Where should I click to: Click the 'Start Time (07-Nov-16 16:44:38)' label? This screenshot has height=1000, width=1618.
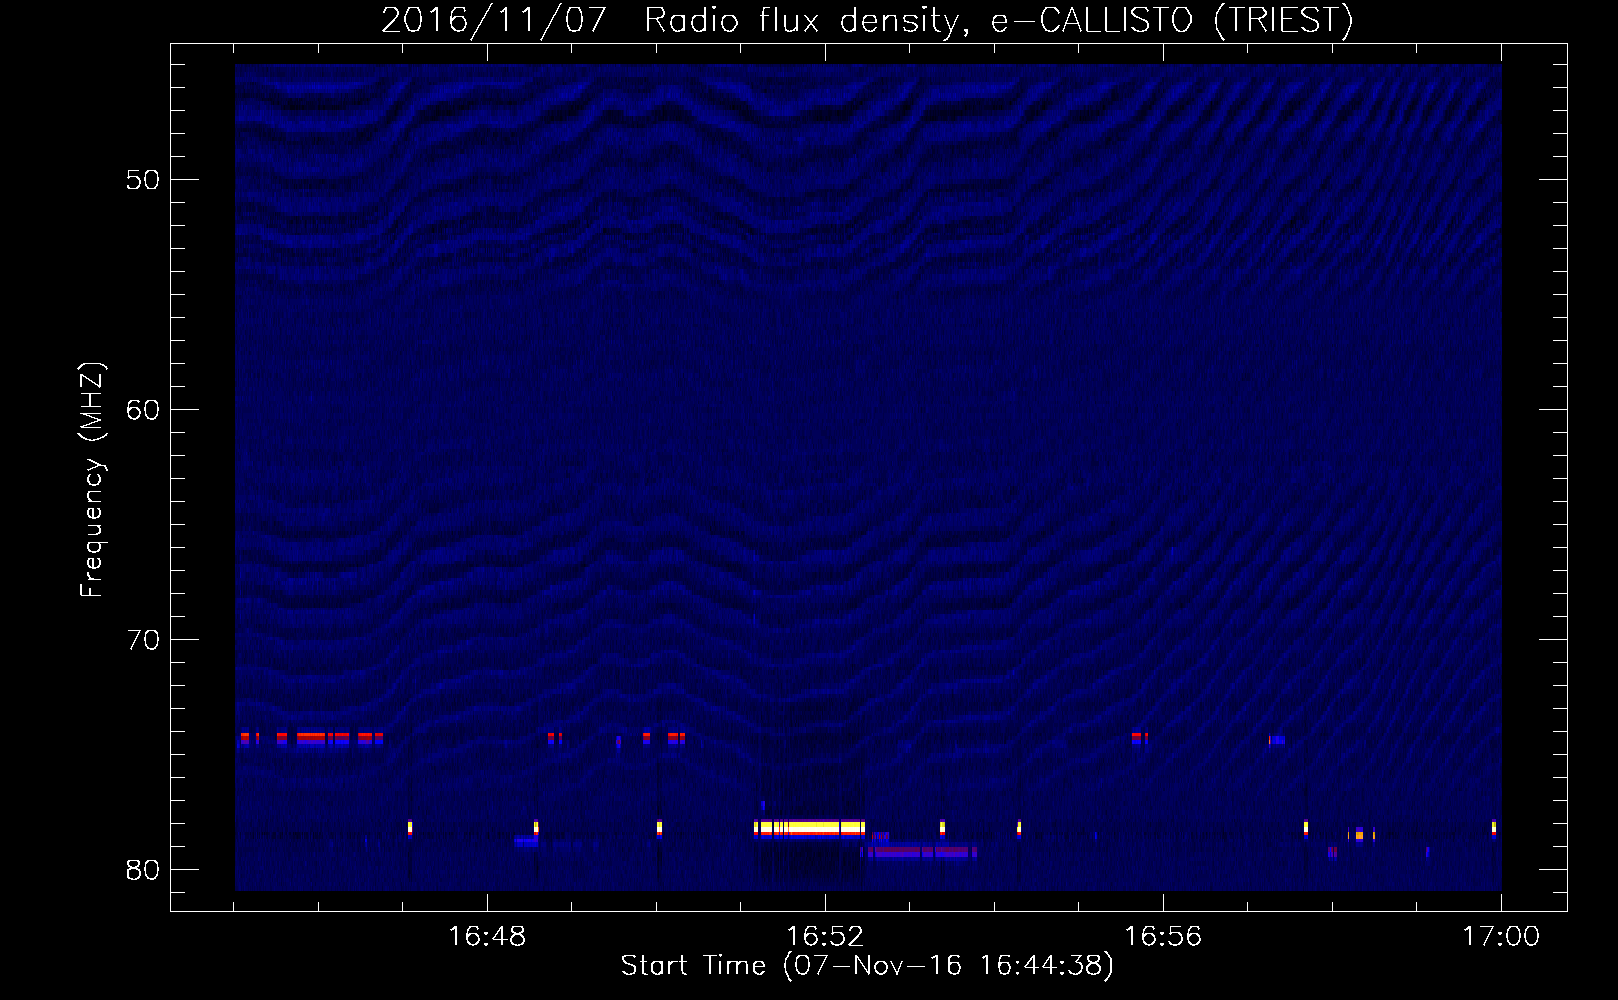tap(867, 966)
